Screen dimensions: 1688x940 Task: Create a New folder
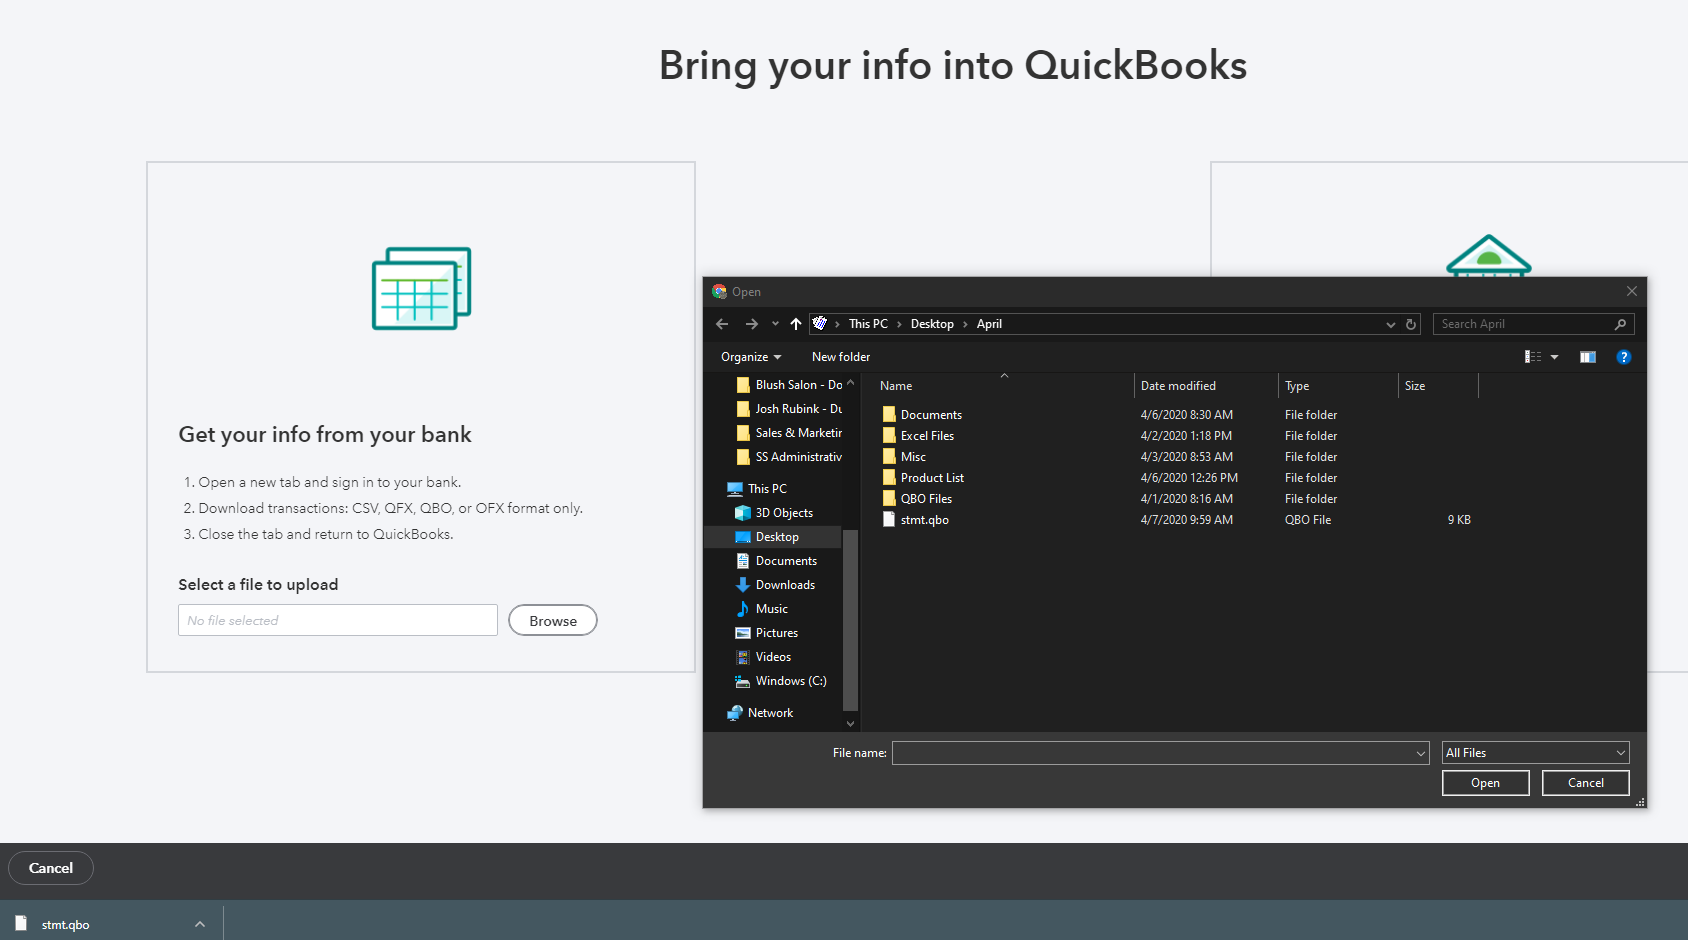pos(841,357)
